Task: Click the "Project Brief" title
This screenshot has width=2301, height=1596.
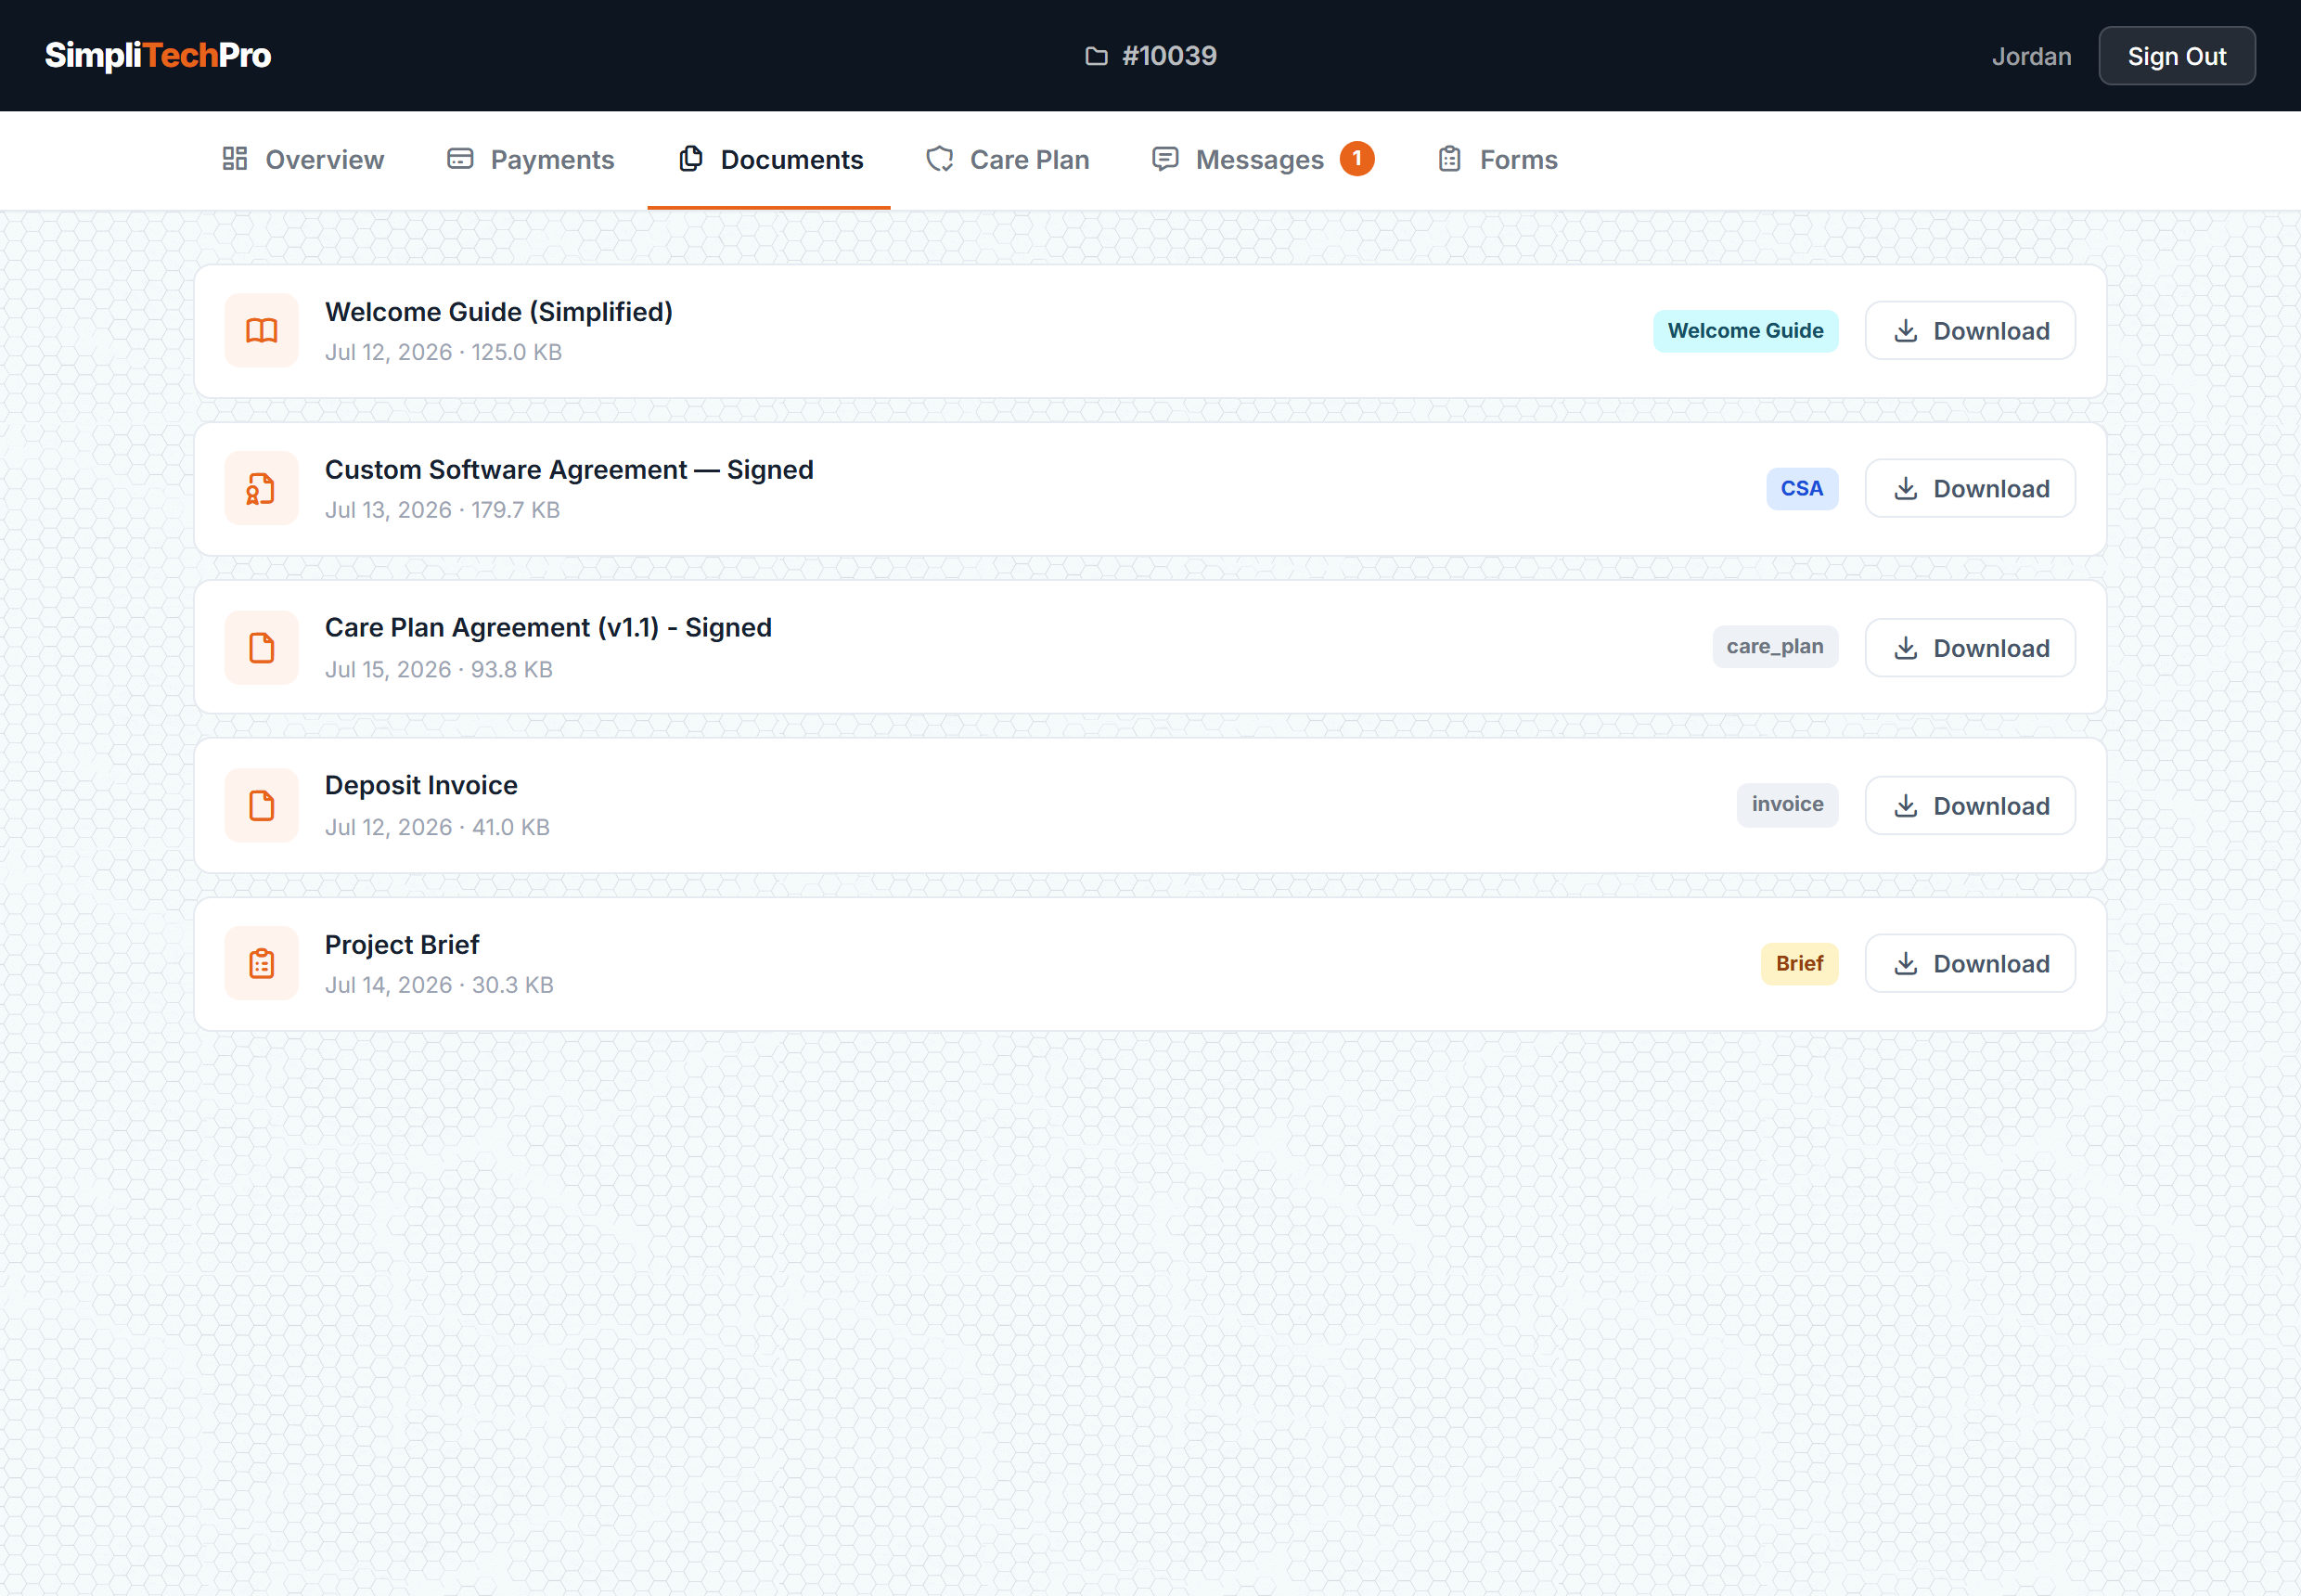Action: coord(402,945)
